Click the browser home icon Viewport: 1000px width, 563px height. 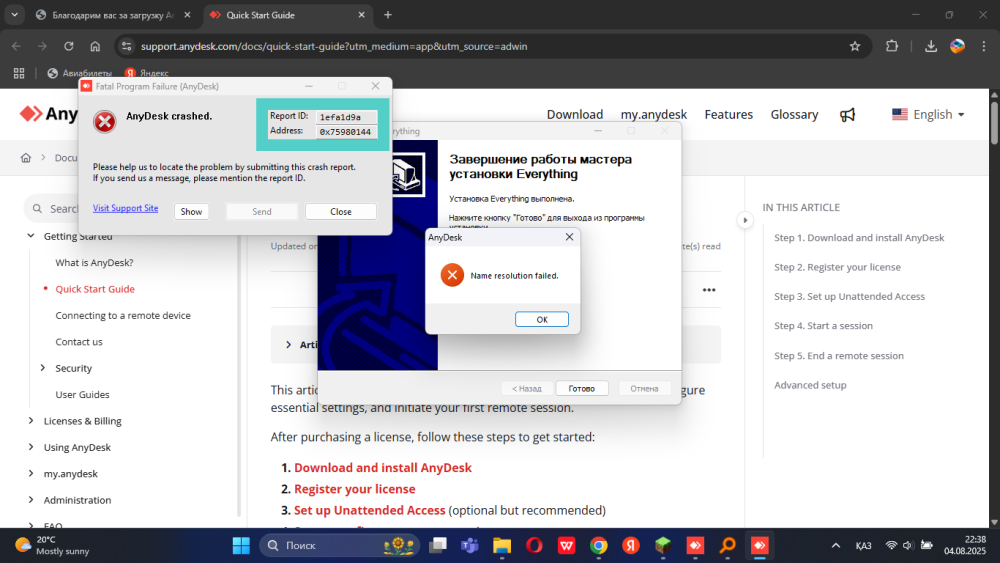pyautogui.click(x=95, y=46)
